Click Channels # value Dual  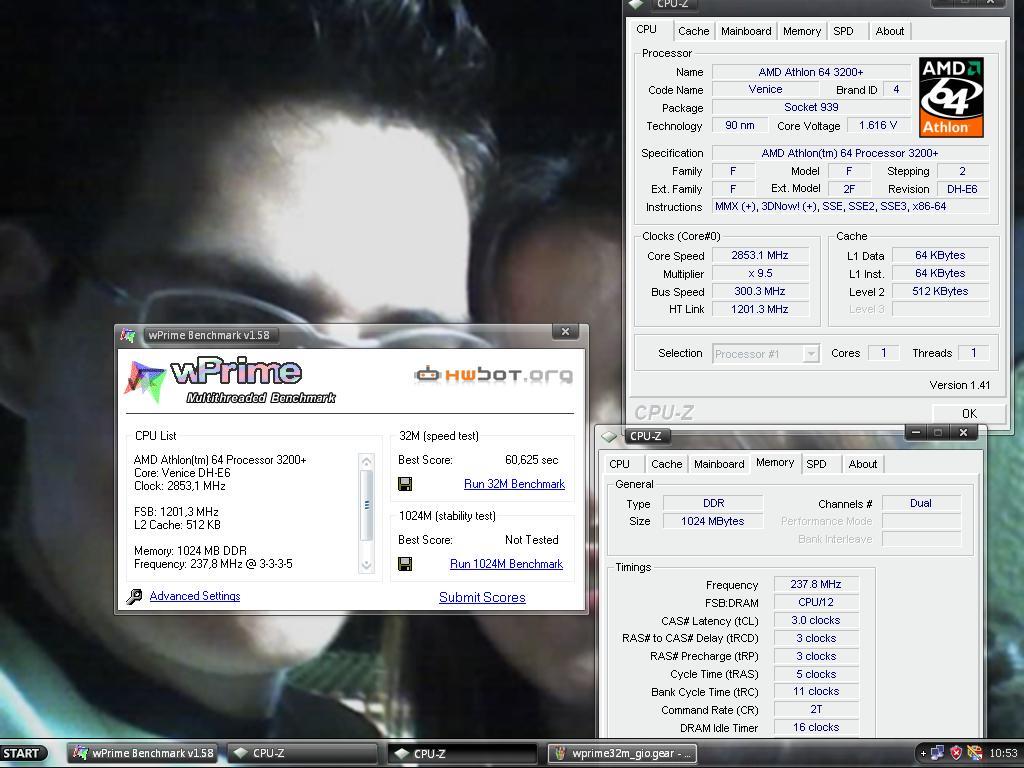[921, 503]
